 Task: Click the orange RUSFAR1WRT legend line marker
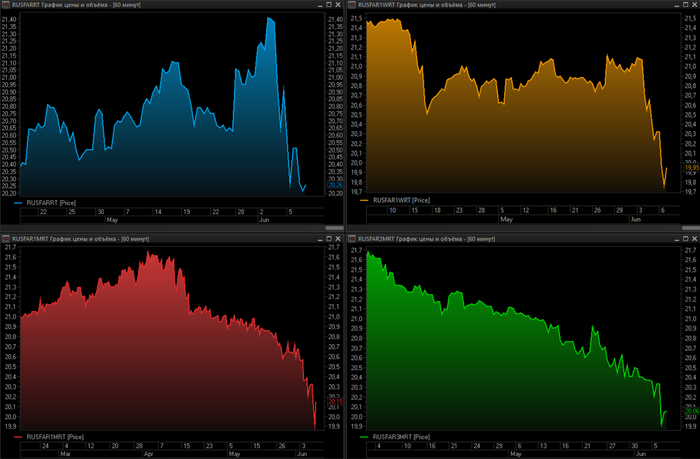tap(364, 201)
